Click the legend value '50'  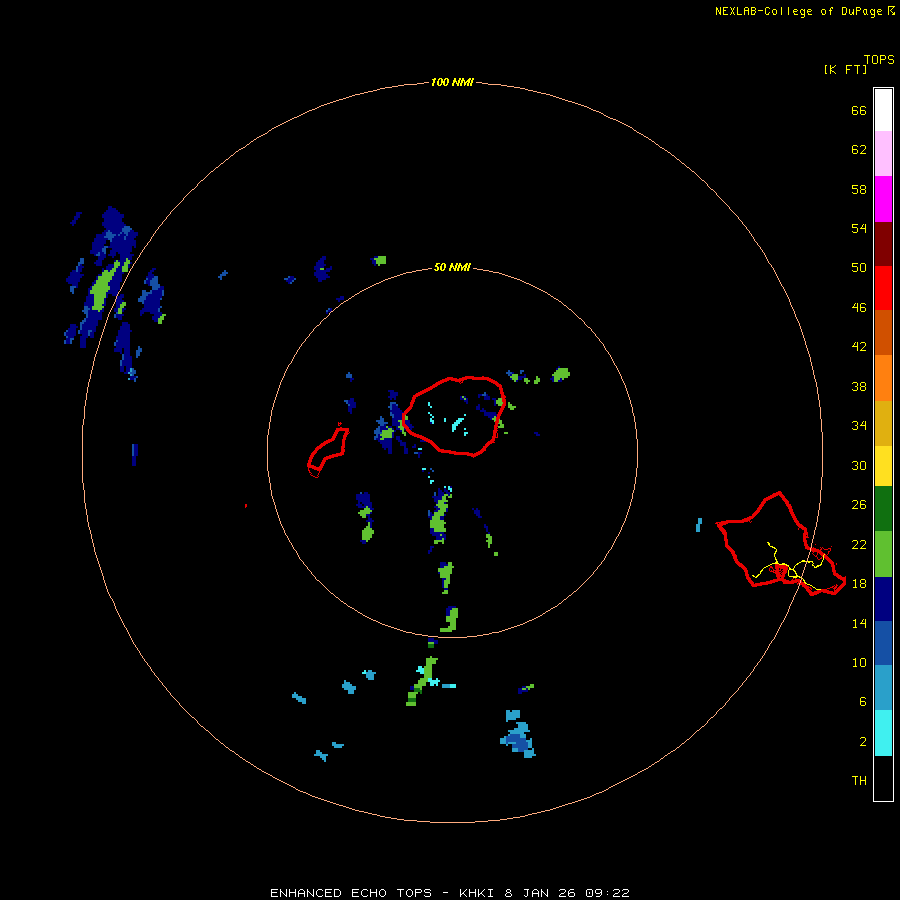point(859,268)
